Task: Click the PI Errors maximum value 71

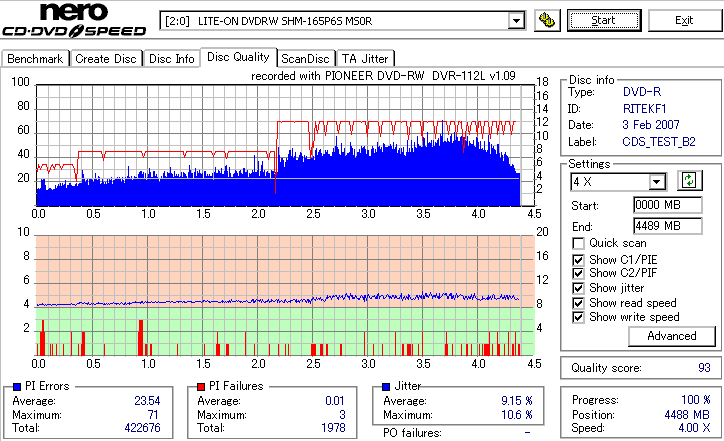Action: [153, 415]
